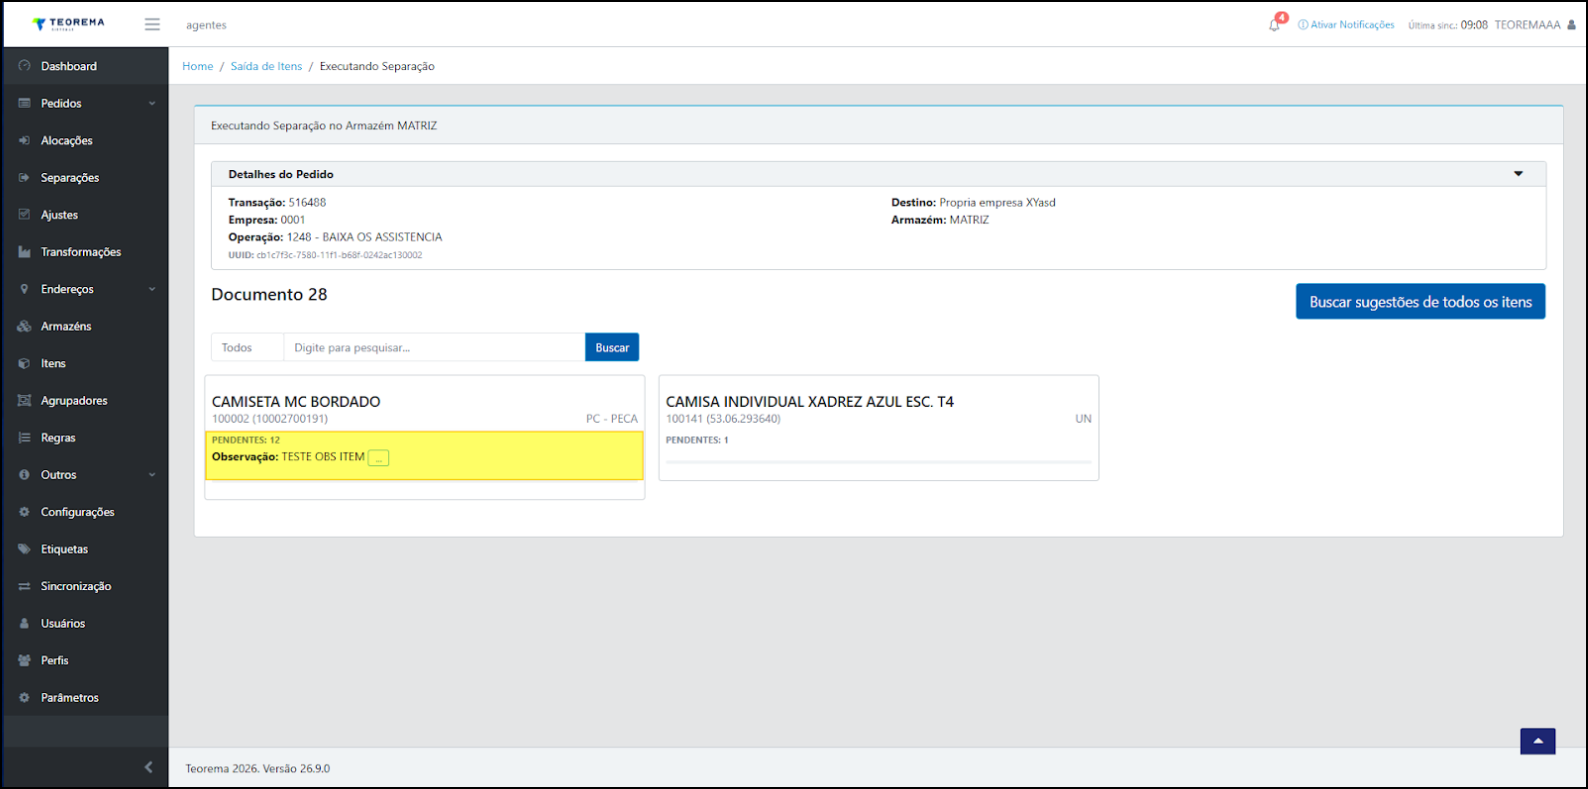Click the Saída de Itens breadcrumb link
Viewport: 1588px width, 789px height.
[266, 66]
